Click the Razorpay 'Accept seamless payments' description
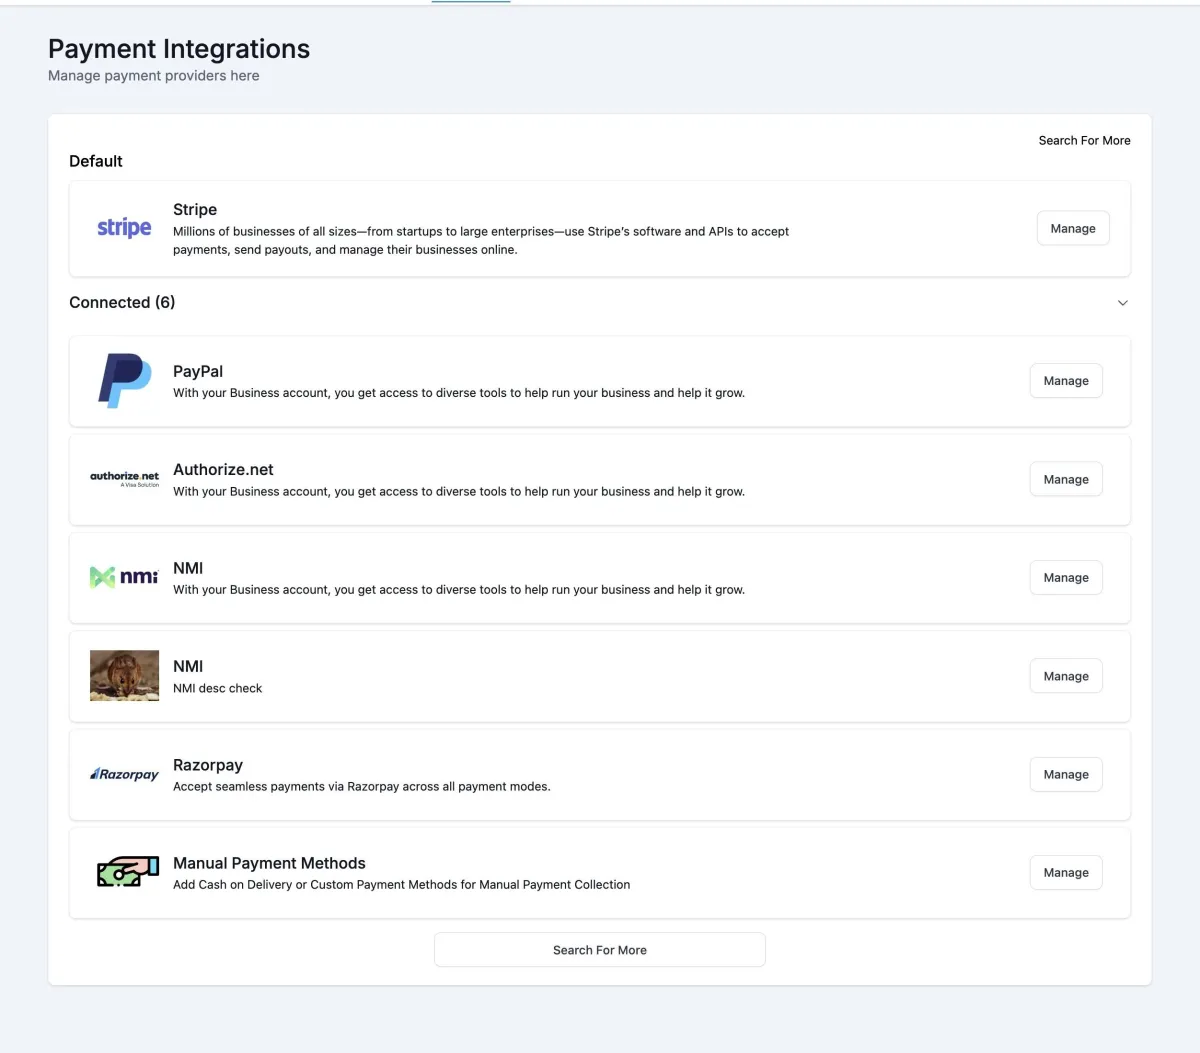 point(362,787)
